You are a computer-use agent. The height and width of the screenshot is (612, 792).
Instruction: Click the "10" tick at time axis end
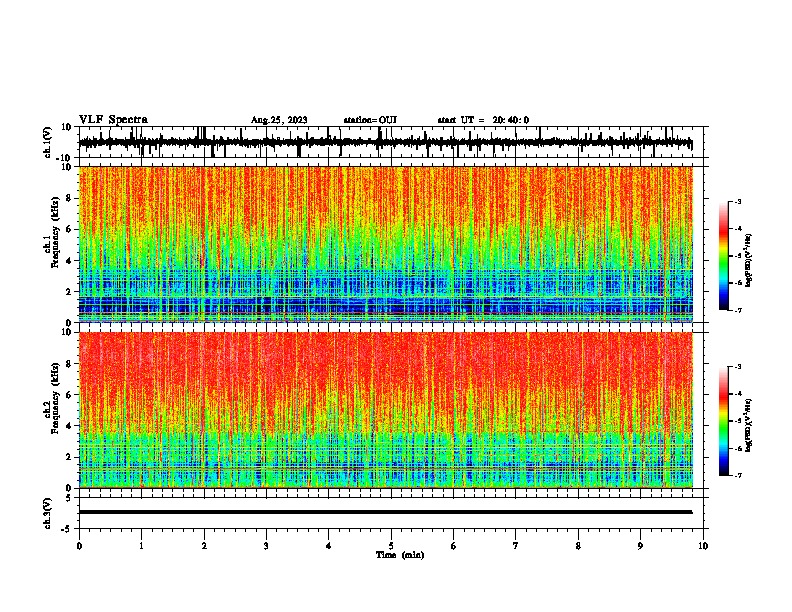[x=703, y=546]
